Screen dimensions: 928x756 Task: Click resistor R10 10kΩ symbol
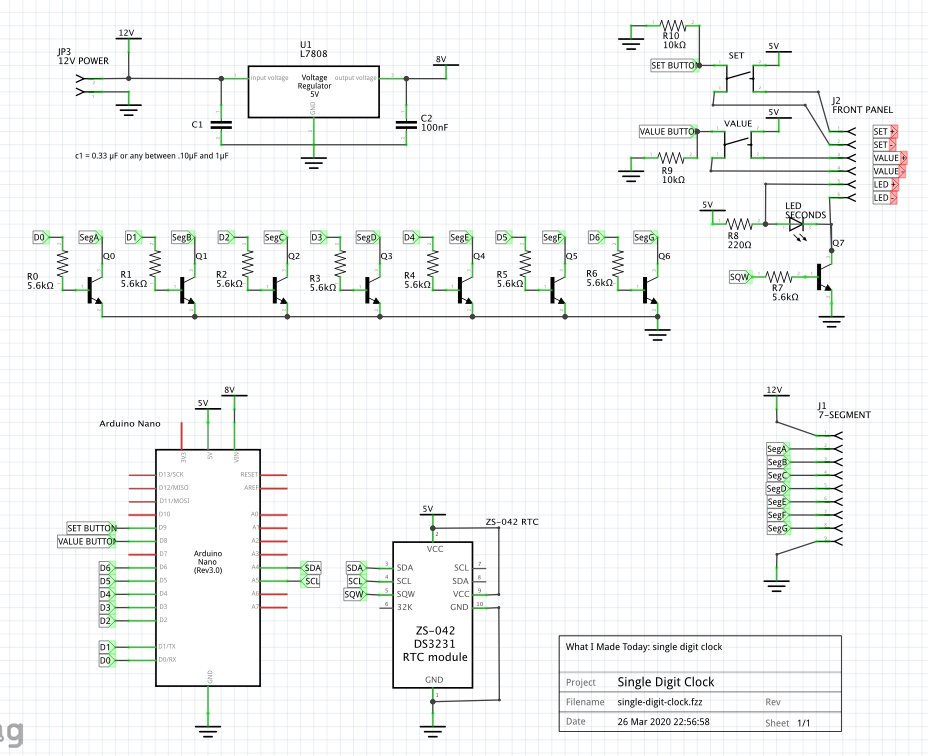[x=673, y=26]
